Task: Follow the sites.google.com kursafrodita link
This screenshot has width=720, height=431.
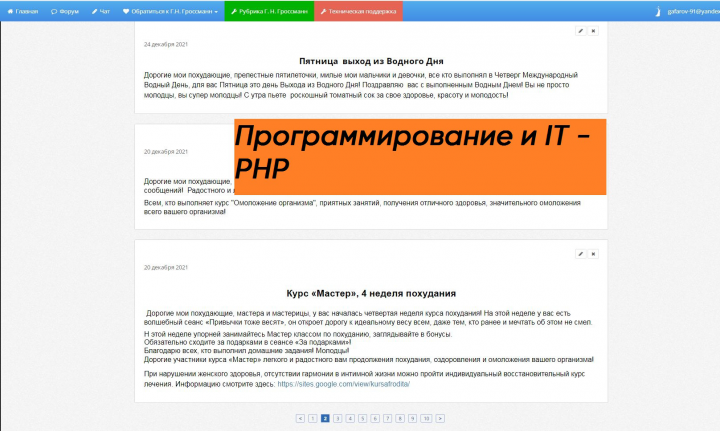Action: (x=343, y=384)
